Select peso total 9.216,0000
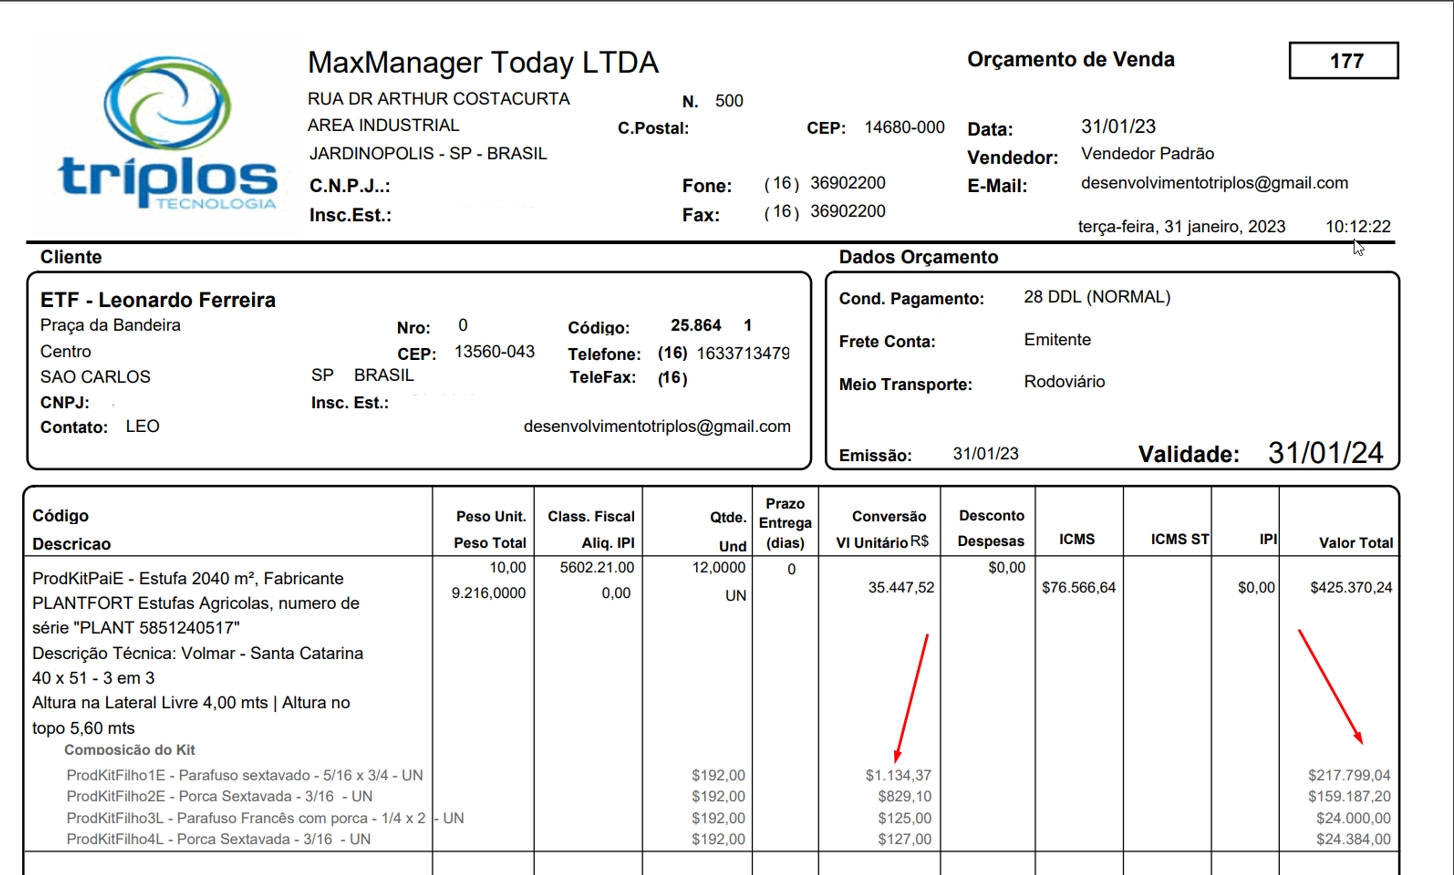1454x875 pixels. click(x=488, y=593)
